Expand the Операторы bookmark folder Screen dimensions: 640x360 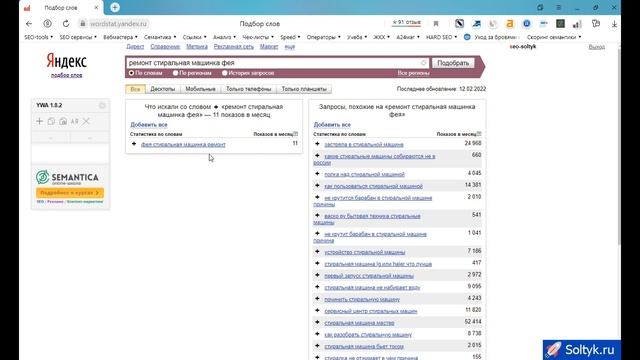click(x=323, y=37)
